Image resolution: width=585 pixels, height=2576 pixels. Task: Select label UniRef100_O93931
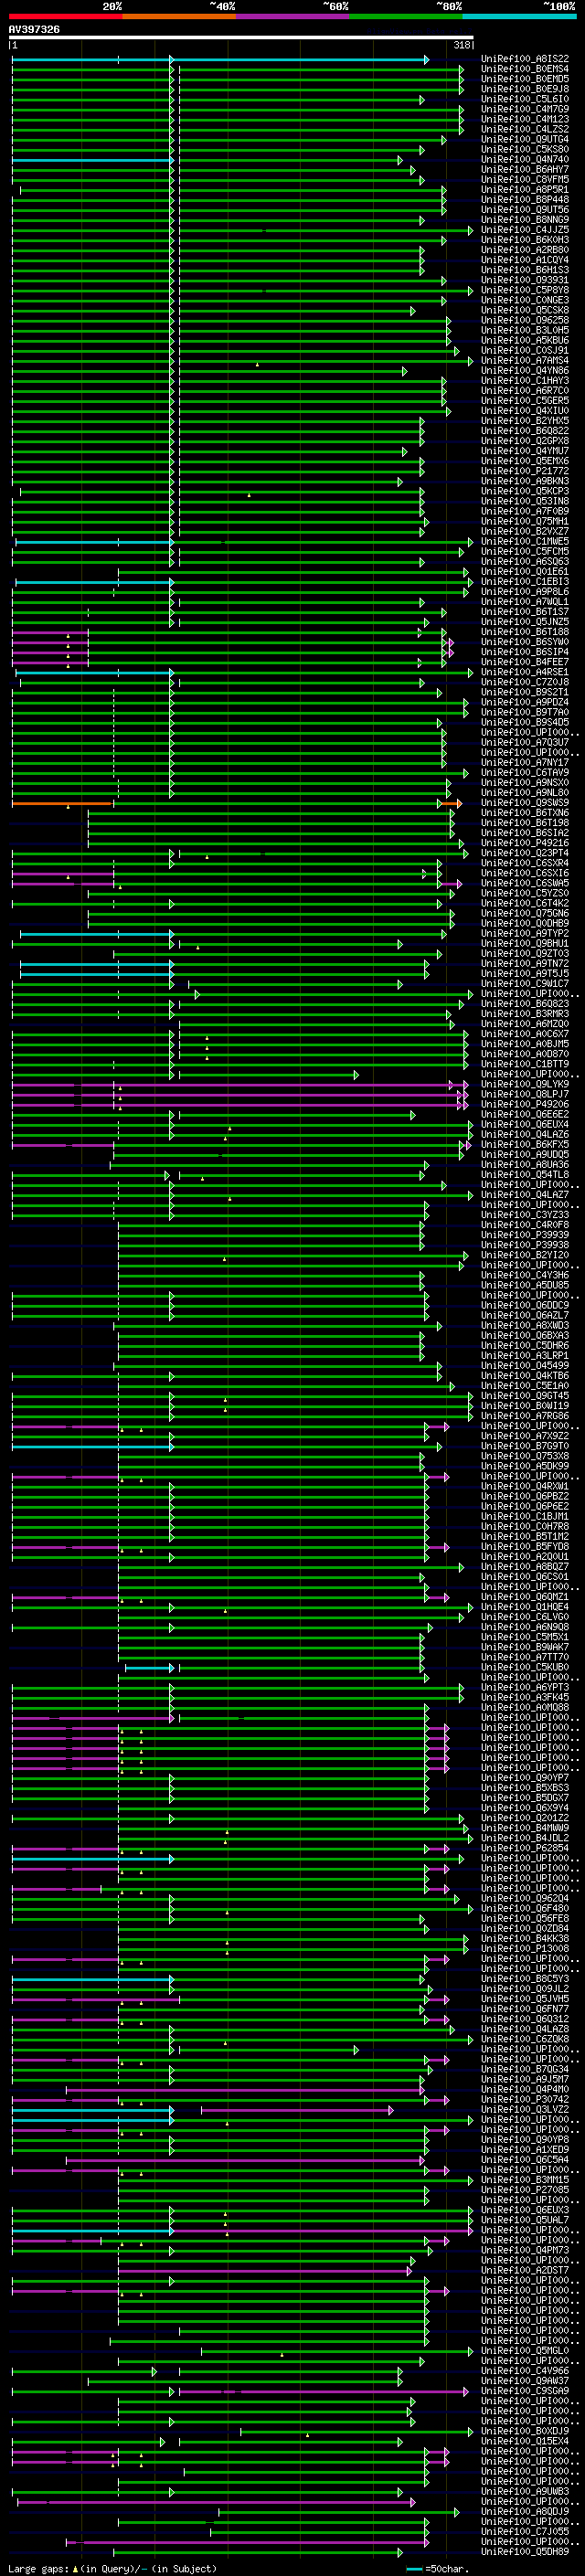click(525, 280)
